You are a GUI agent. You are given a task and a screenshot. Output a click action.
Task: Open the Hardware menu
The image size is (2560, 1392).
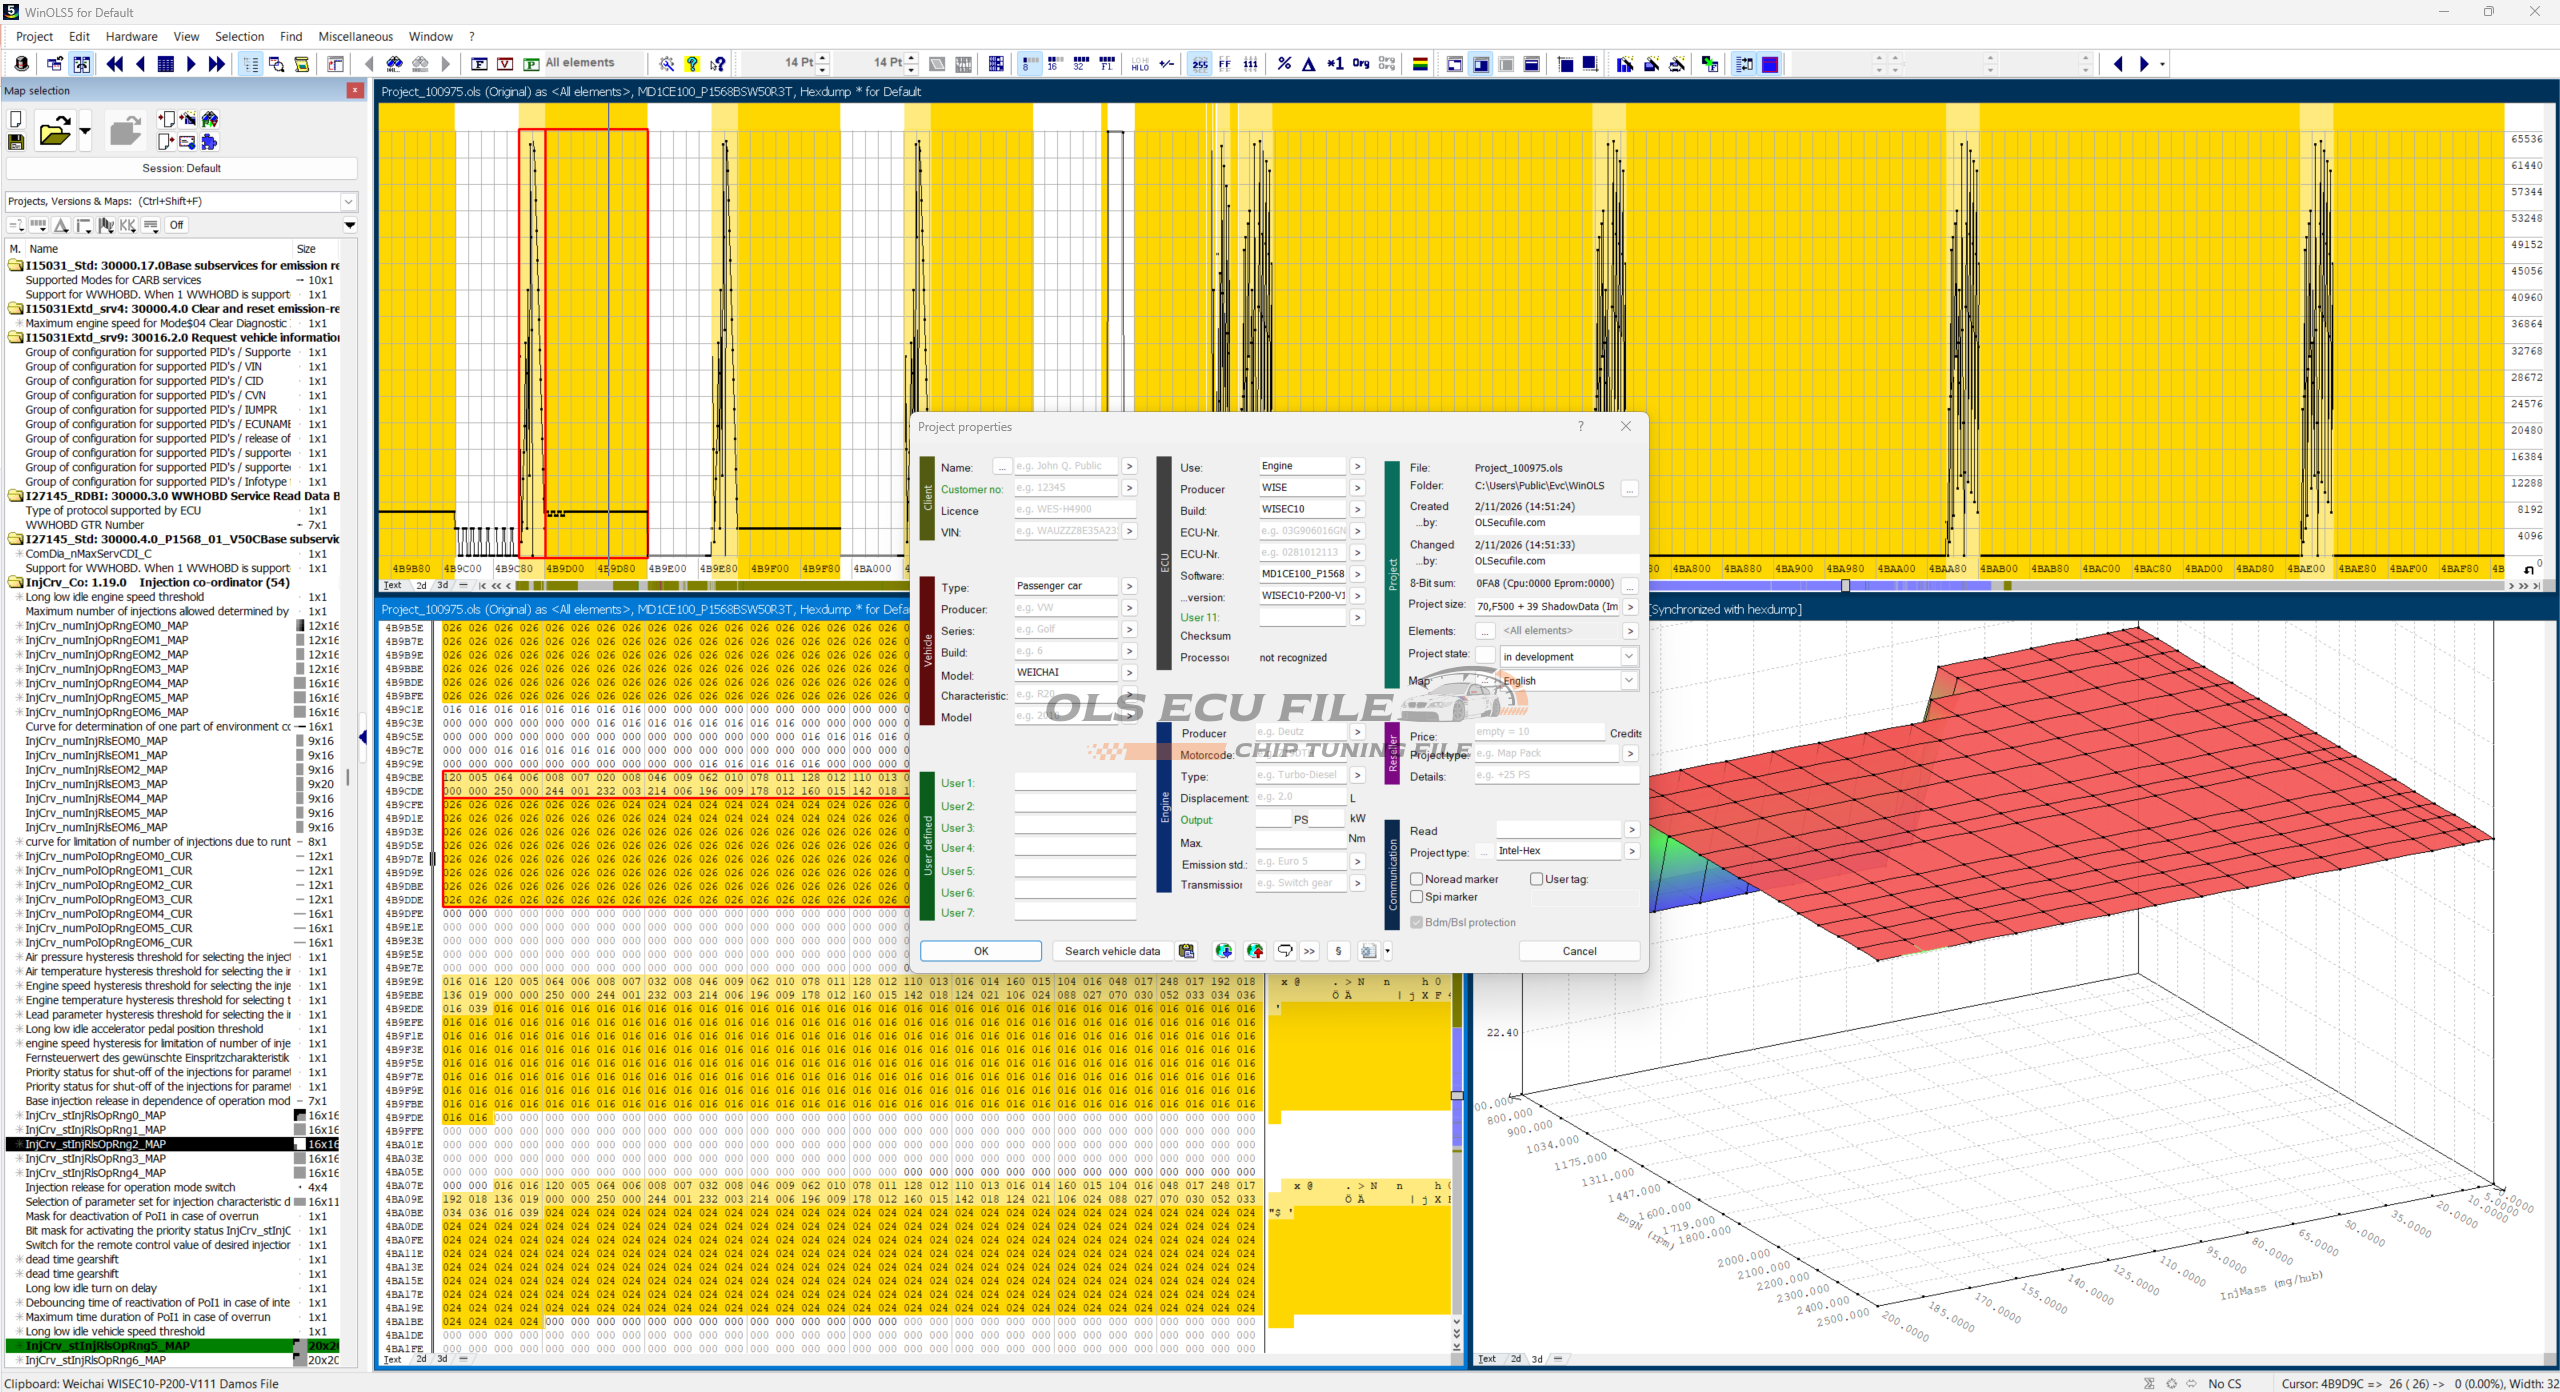coord(131,36)
